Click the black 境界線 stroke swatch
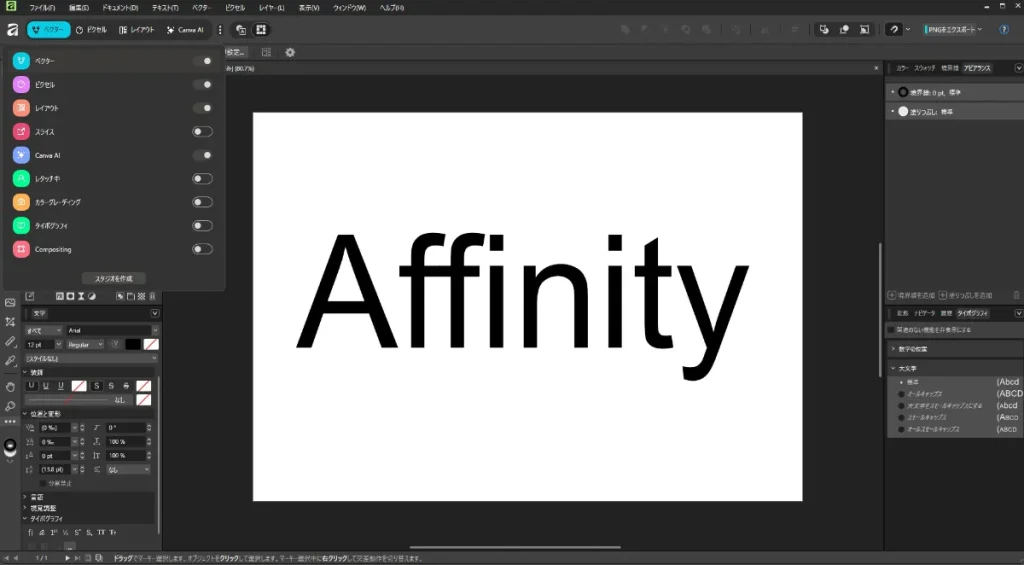 (903, 93)
